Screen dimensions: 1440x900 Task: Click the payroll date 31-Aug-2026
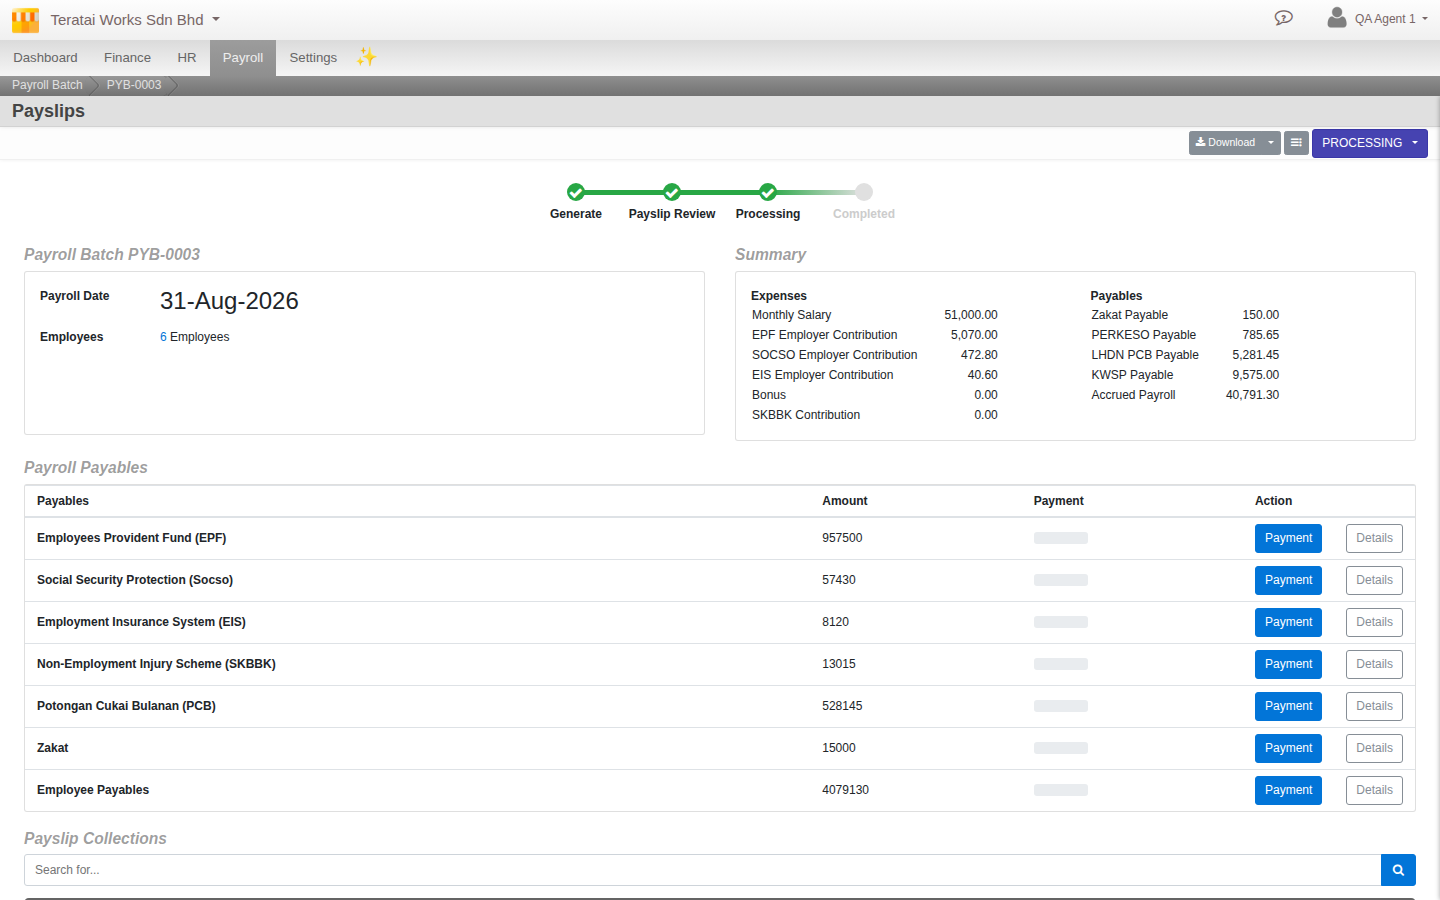click(x=229, y=301)
